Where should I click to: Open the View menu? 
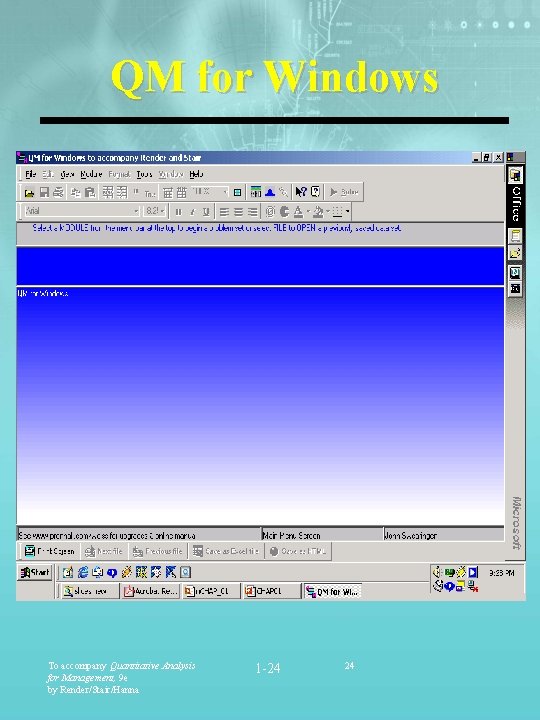(68, 174)
